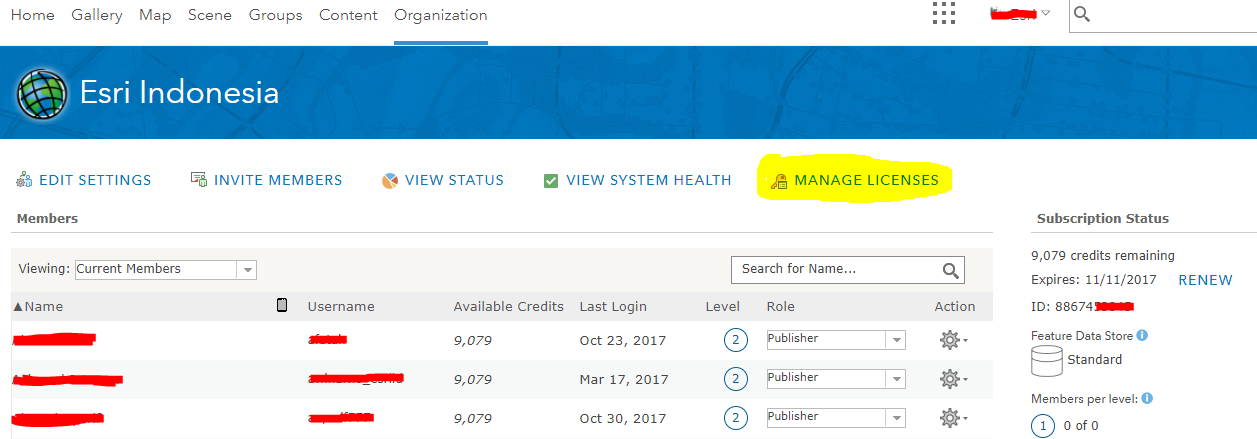Click the RENEW subscription link
Viewport: 1257px width, 439px height.
(1205, 280)
